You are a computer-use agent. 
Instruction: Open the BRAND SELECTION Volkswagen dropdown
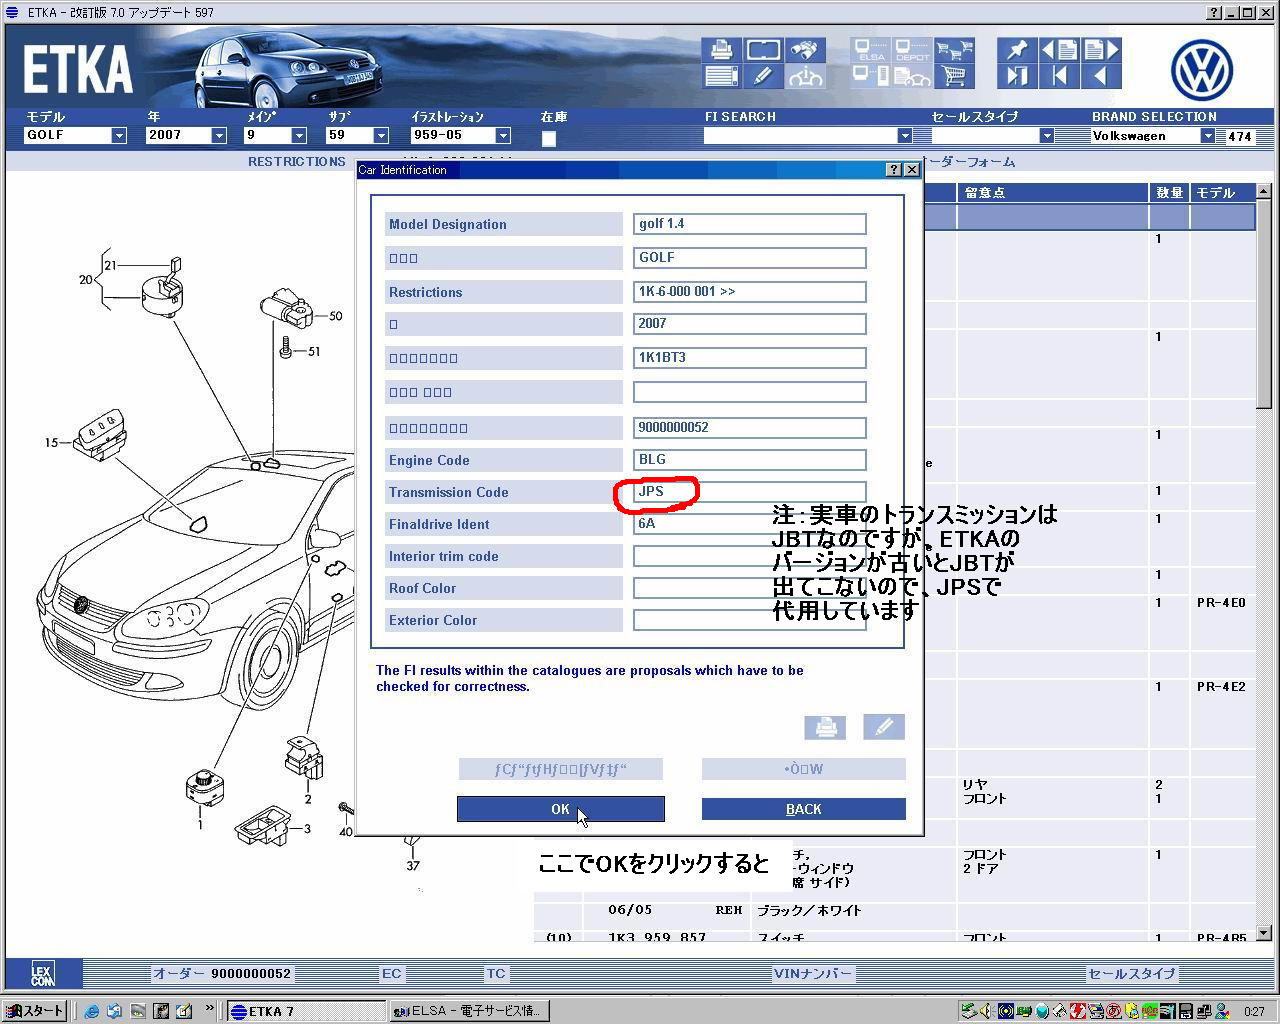1207,136
